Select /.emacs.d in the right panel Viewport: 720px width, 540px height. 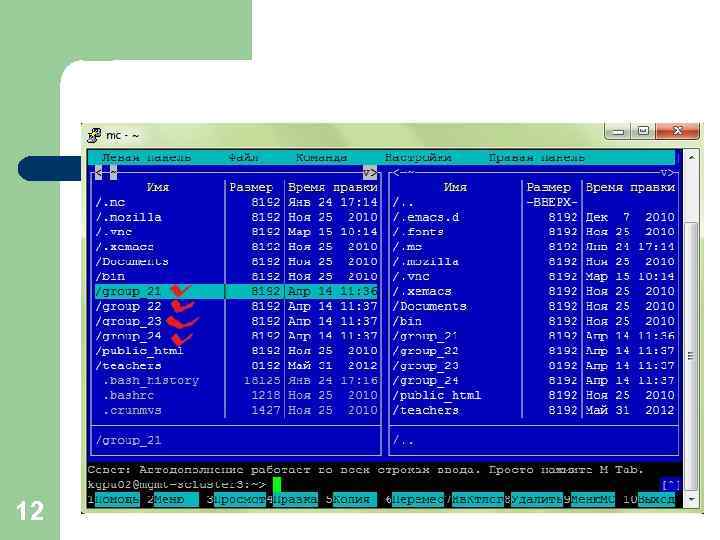[534, 217]
